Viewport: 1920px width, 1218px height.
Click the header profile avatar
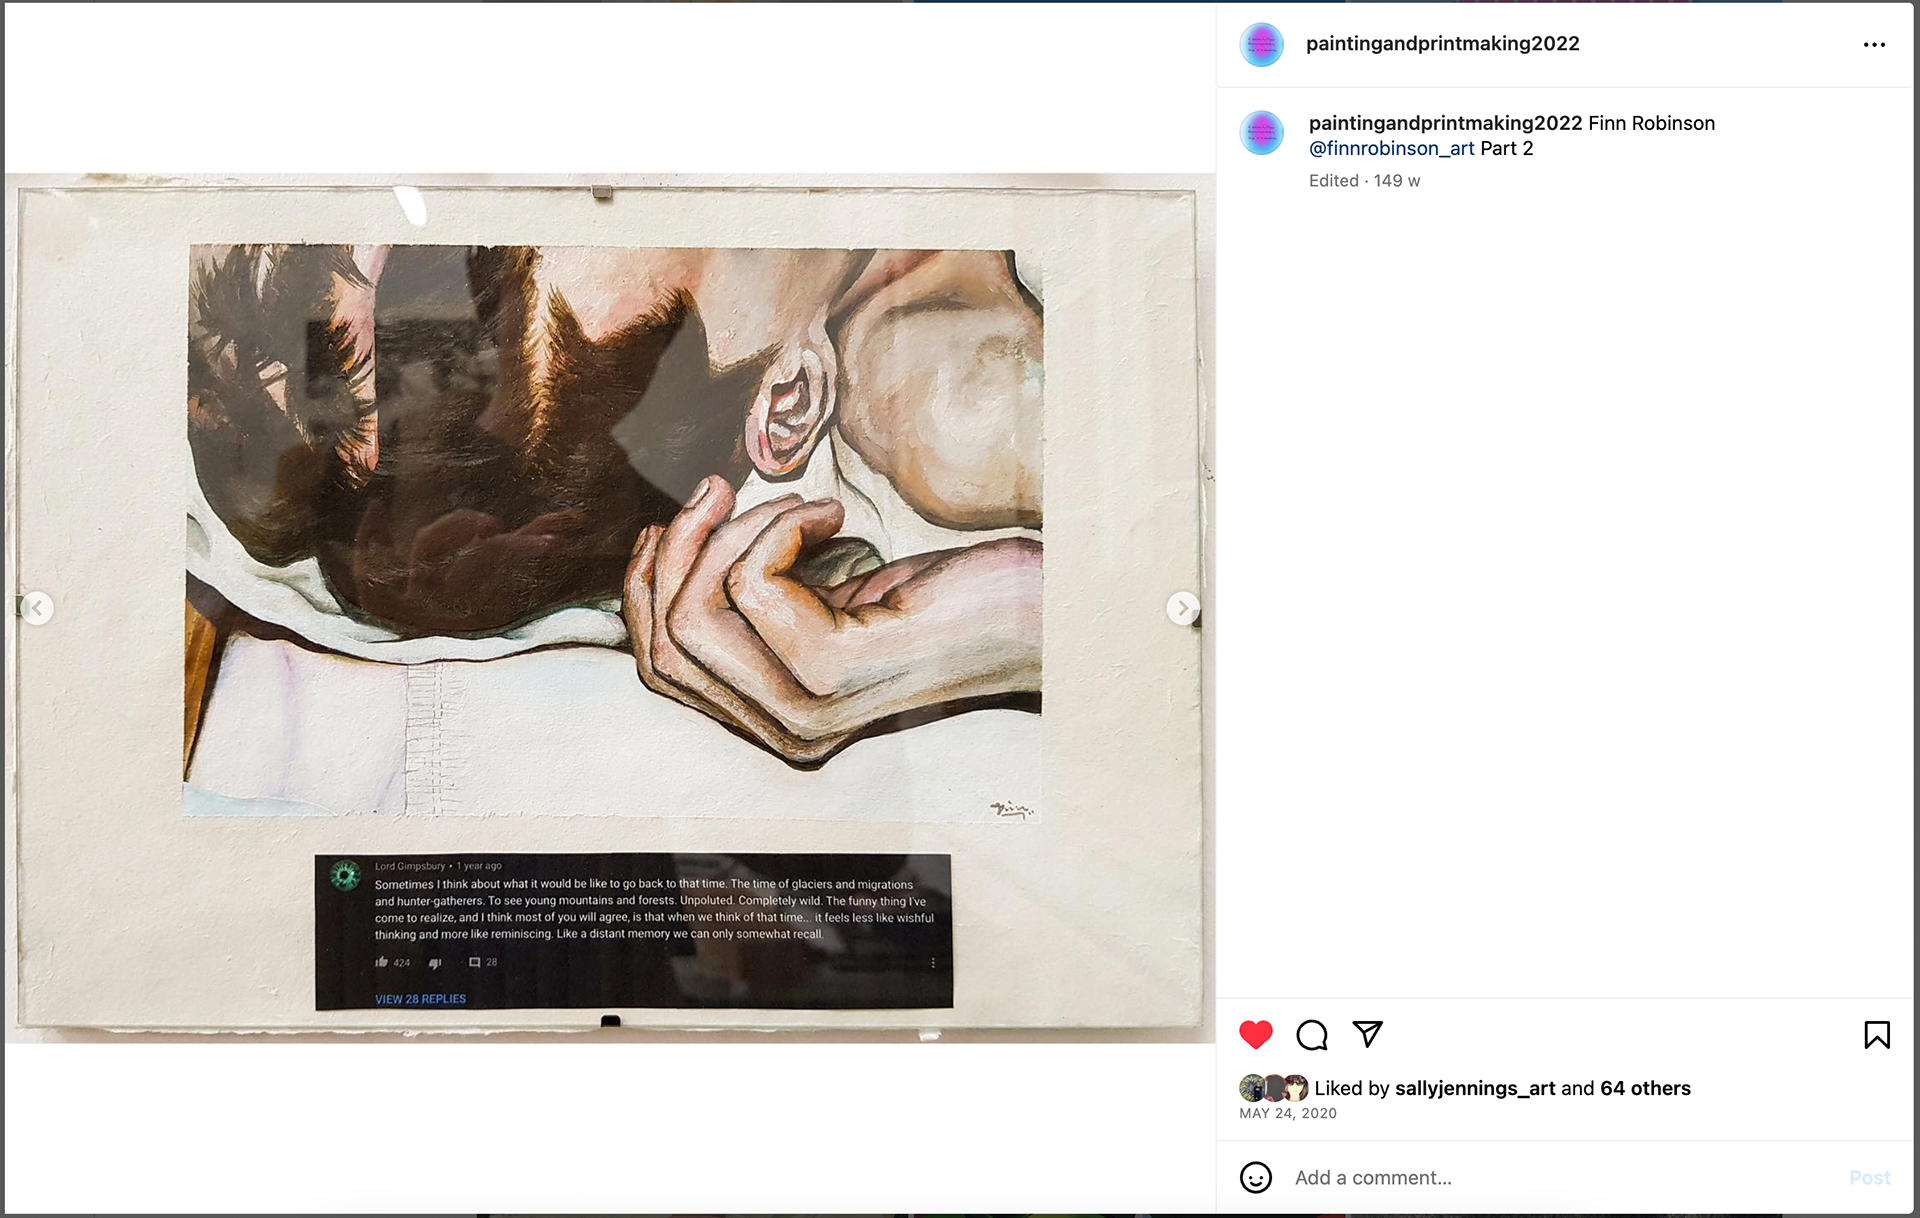coord(1262,44)
